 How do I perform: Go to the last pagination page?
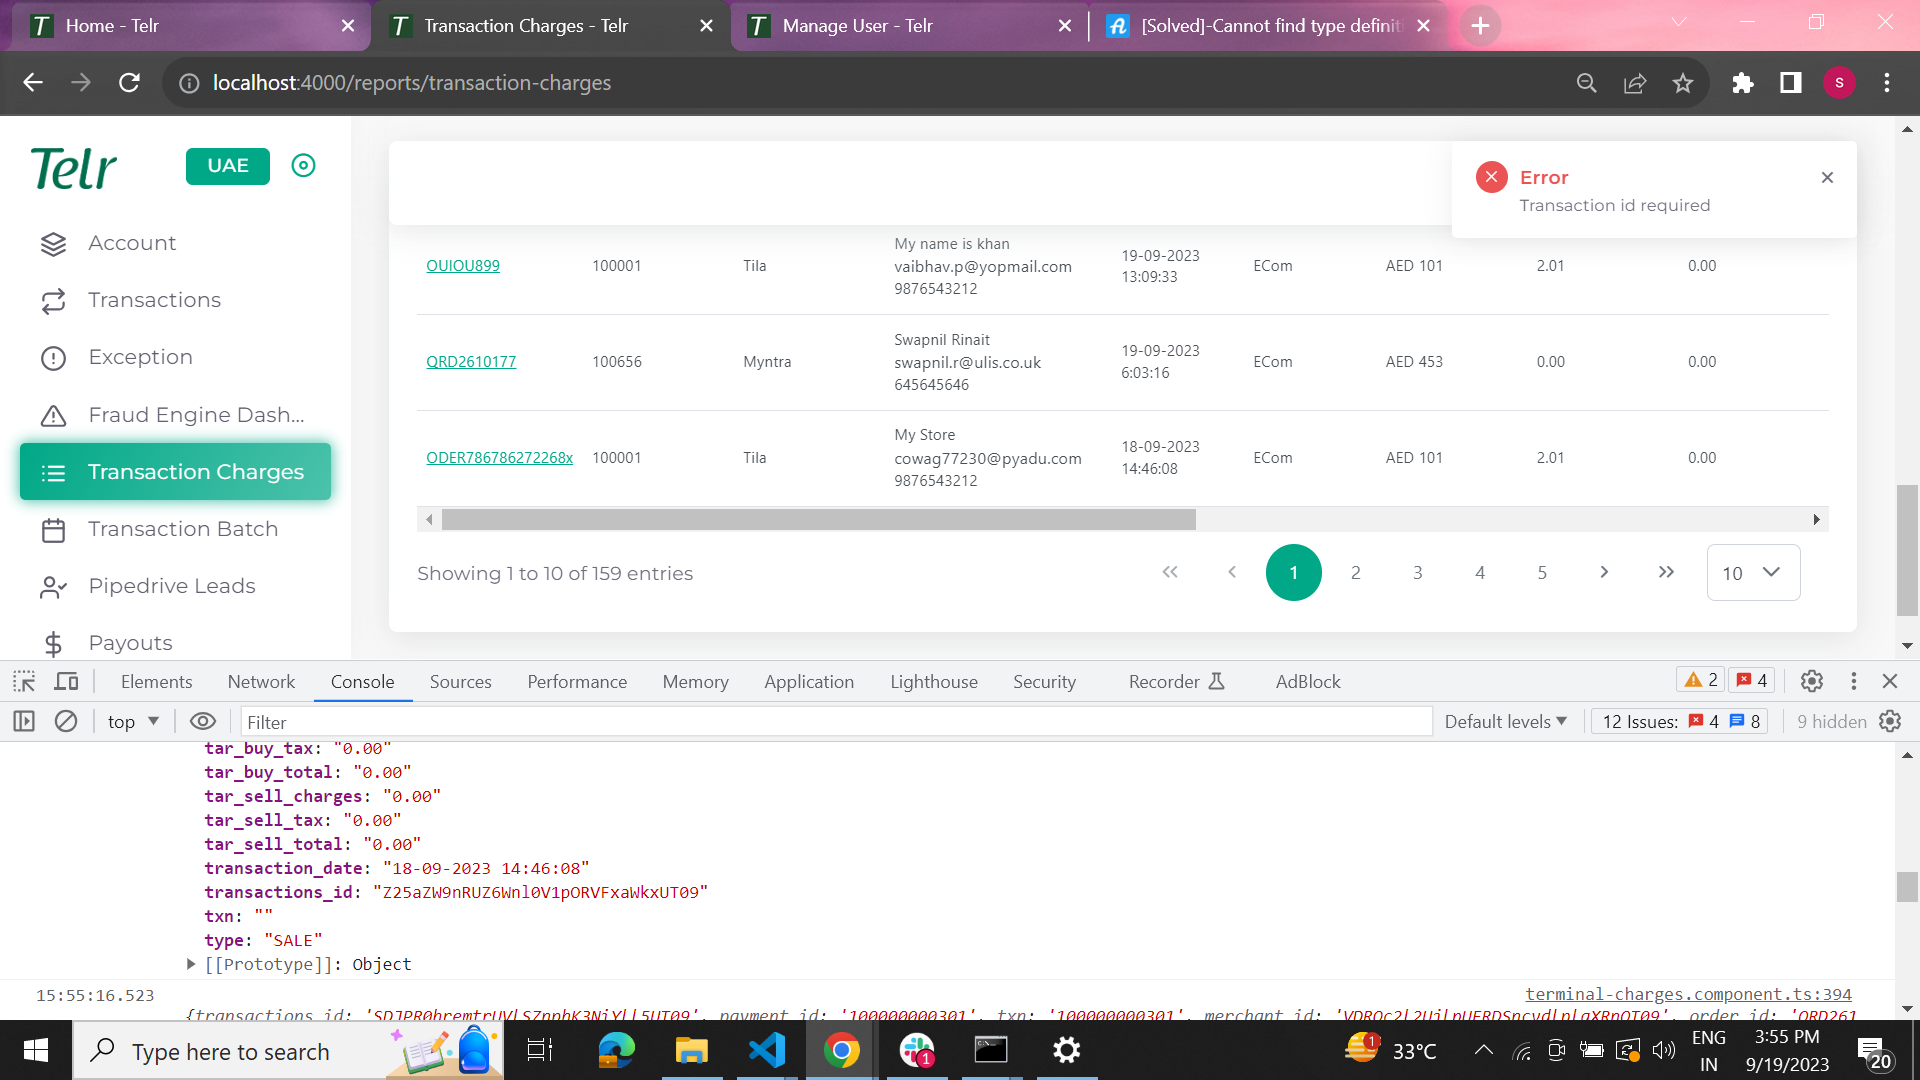[x=1666, y=572]
